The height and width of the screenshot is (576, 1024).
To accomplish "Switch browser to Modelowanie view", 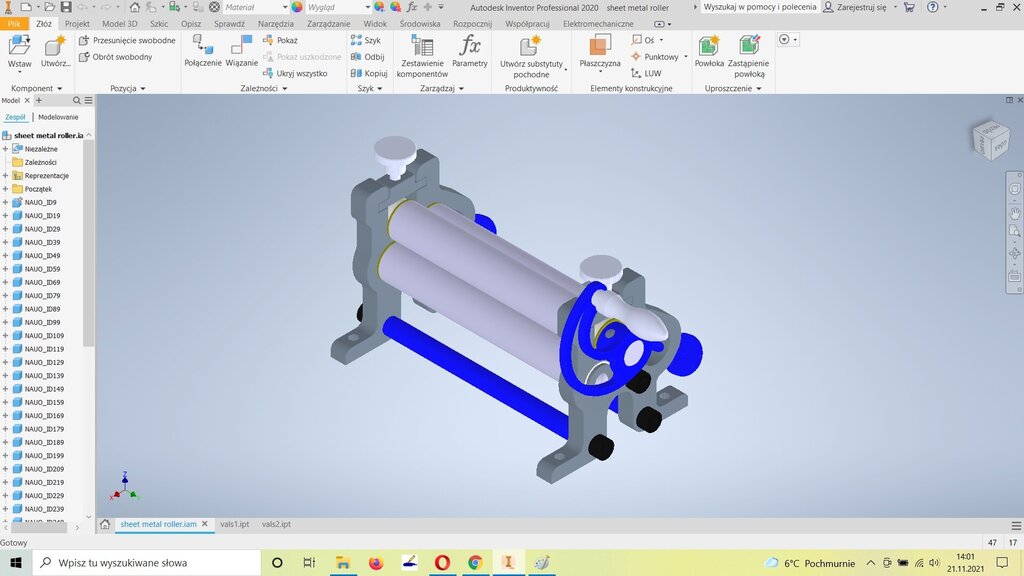I will 58,117.
